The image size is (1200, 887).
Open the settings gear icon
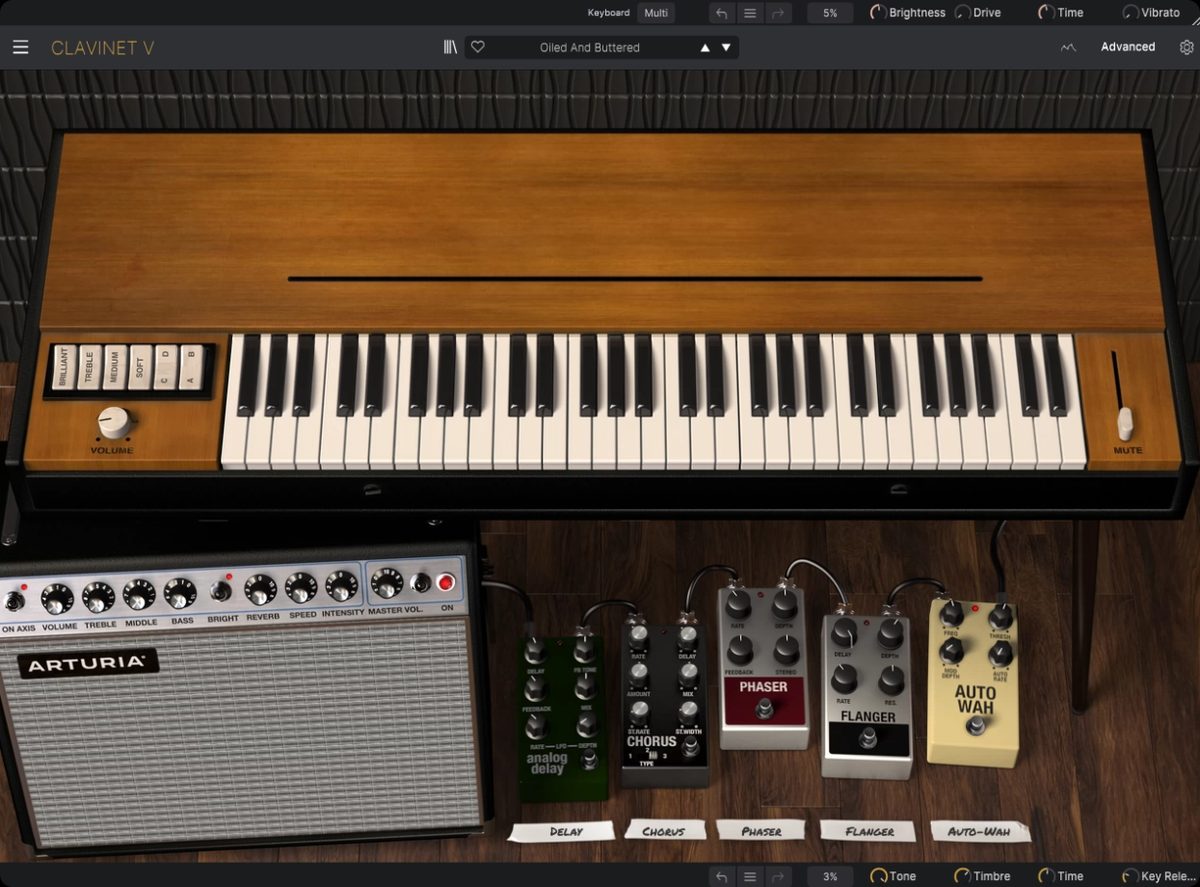click(x=1186, y=47)
